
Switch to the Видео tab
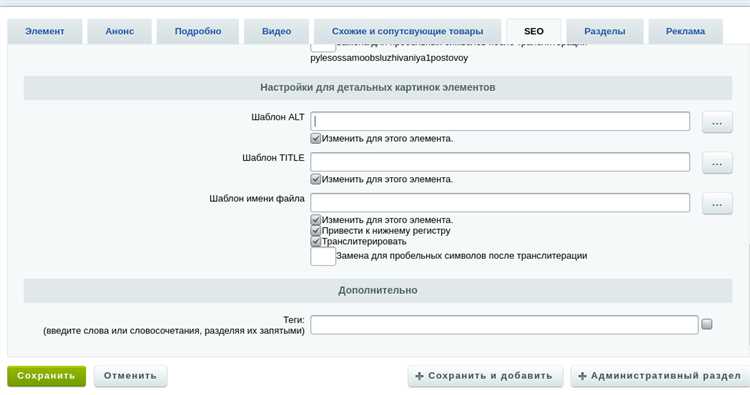(276, 32)
